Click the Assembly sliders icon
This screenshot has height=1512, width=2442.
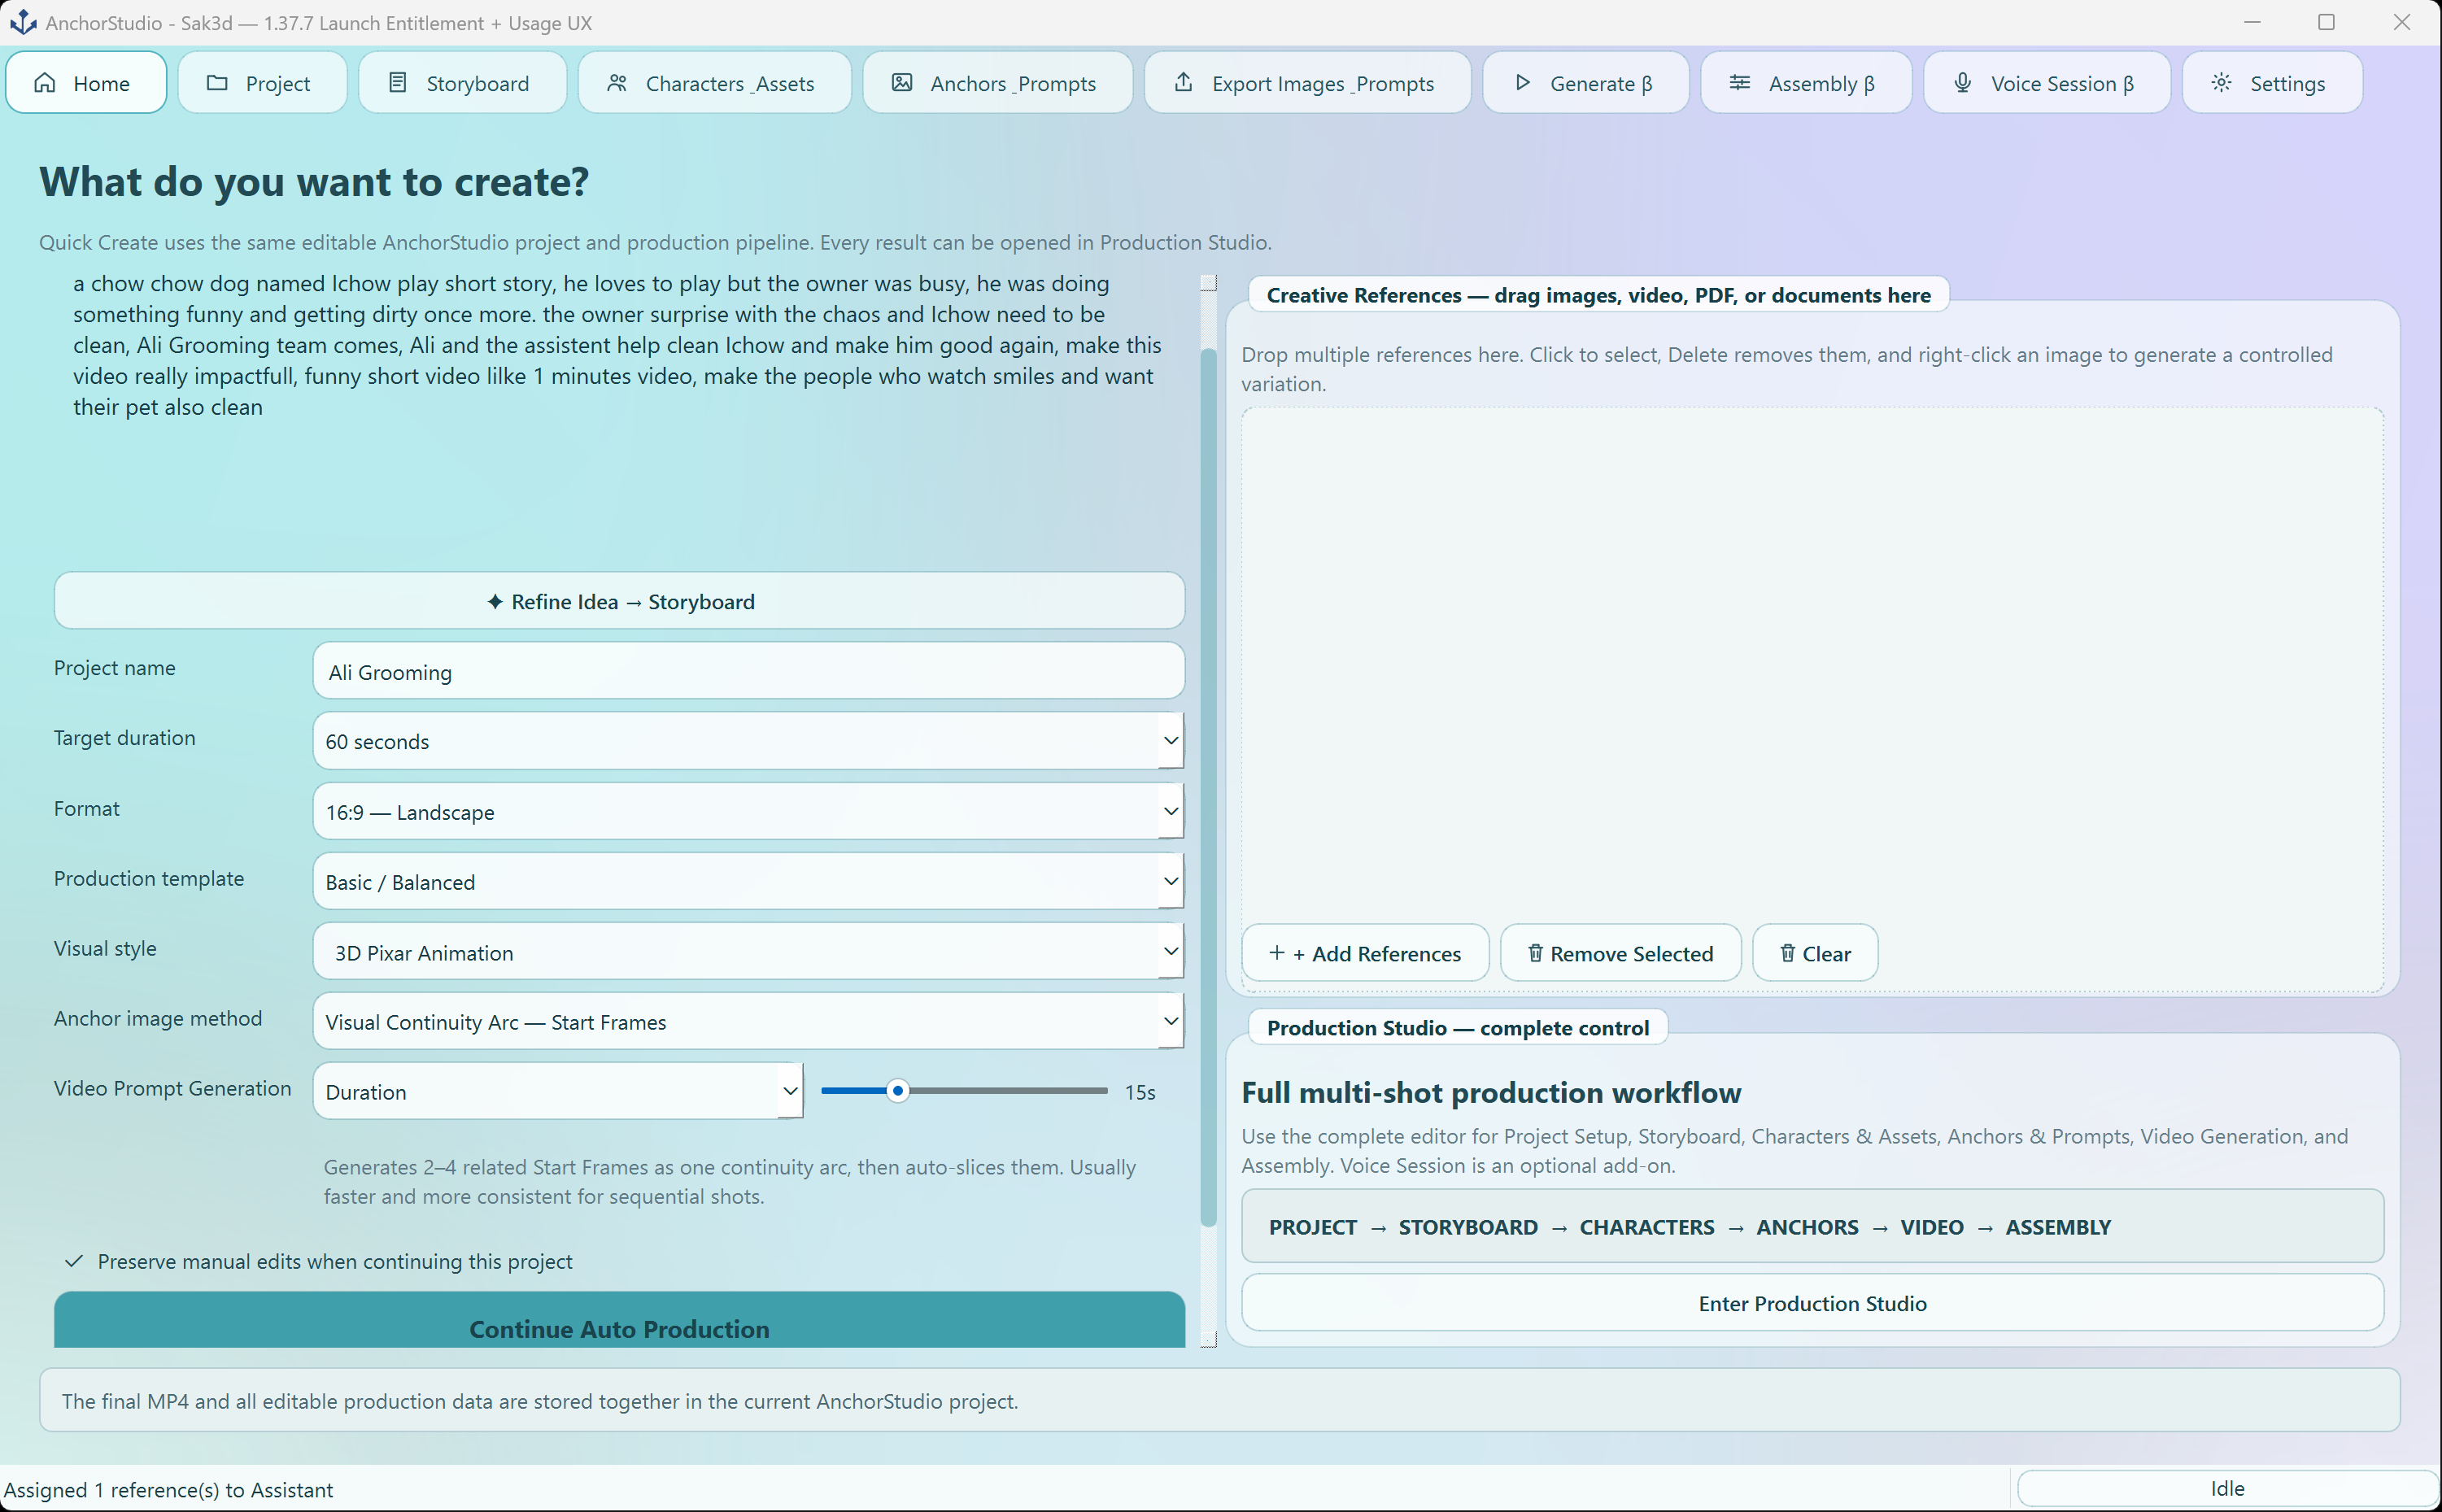pos(1740,83)
